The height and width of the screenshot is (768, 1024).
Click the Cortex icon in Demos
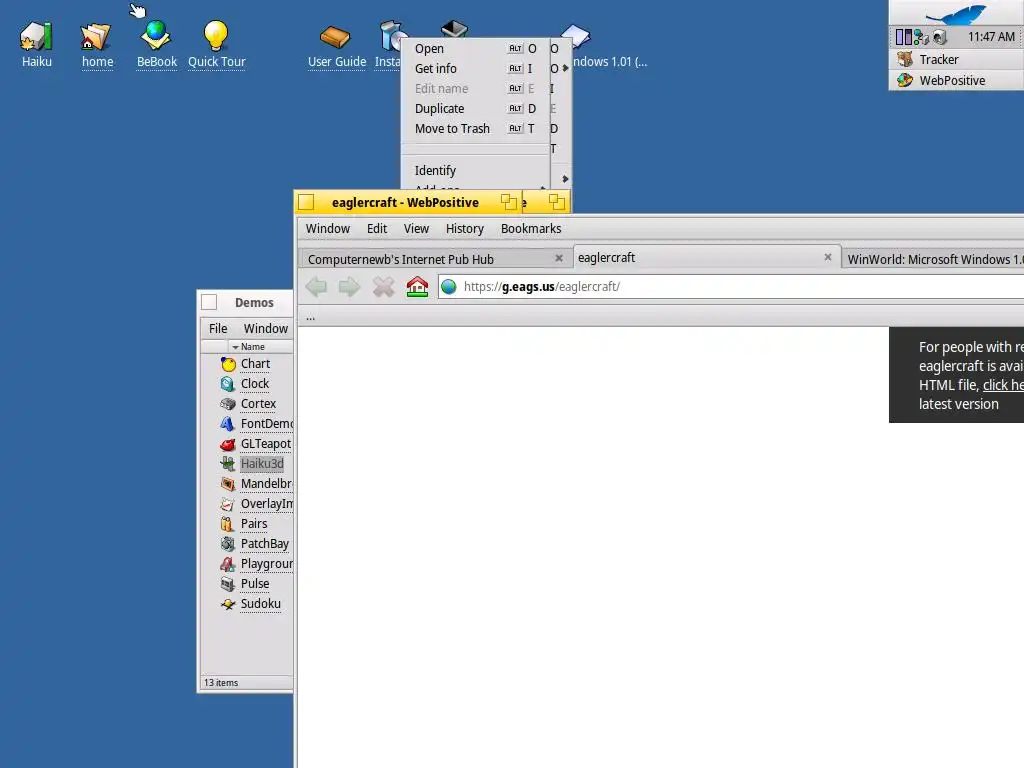pyautogui.click(x=228, y=404)
